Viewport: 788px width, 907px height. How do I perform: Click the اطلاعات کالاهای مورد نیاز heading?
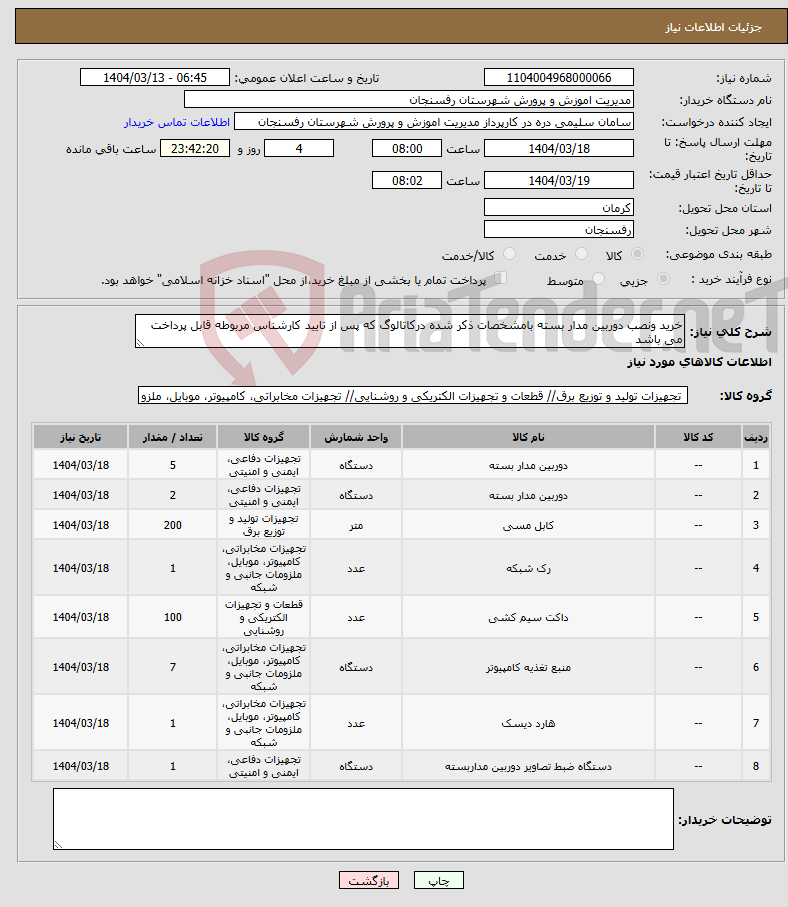[699, 362]
